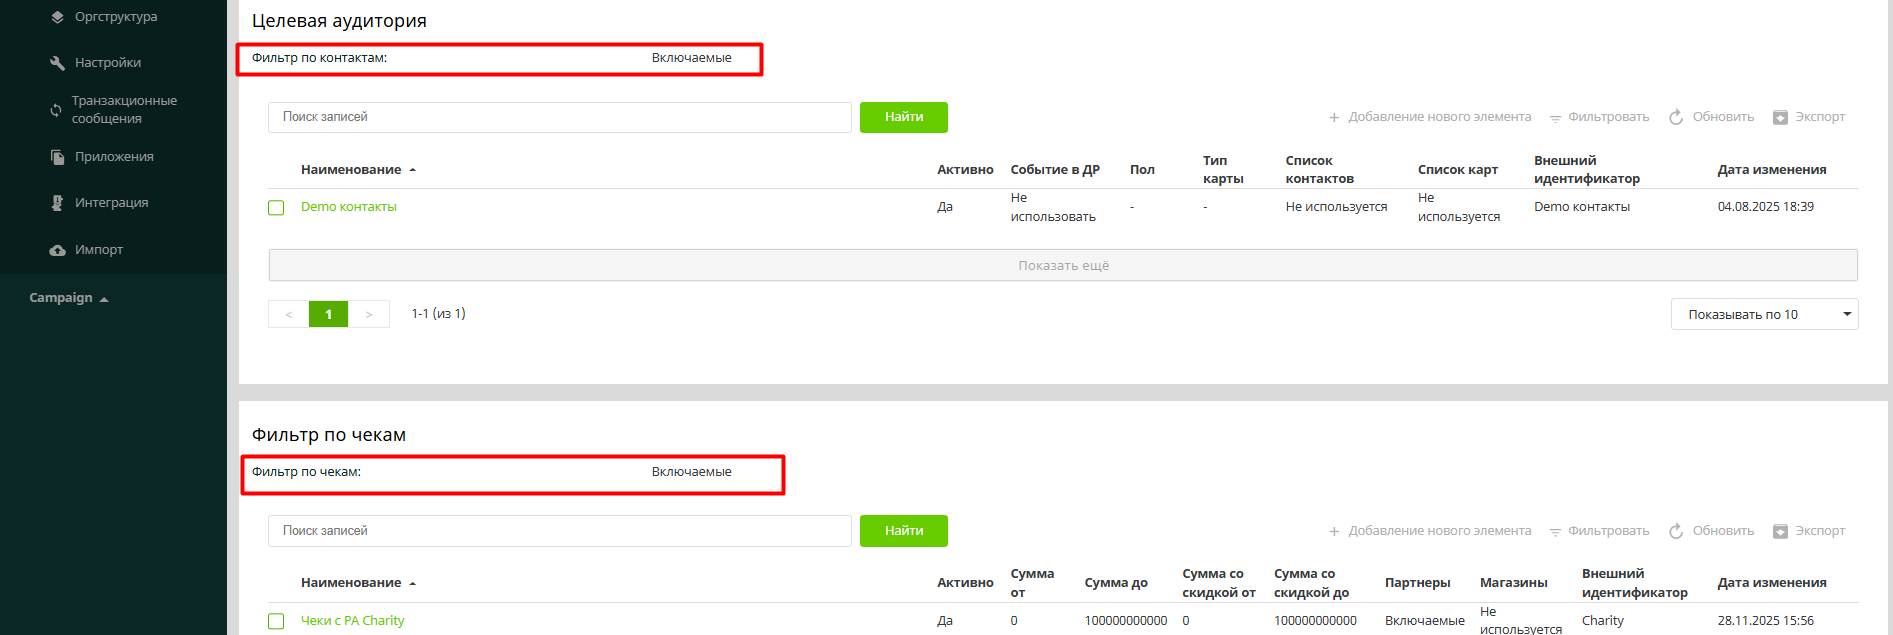Click the Показать ещё bar
This screenshot has width=1893, height=635.
[1062, 265]
